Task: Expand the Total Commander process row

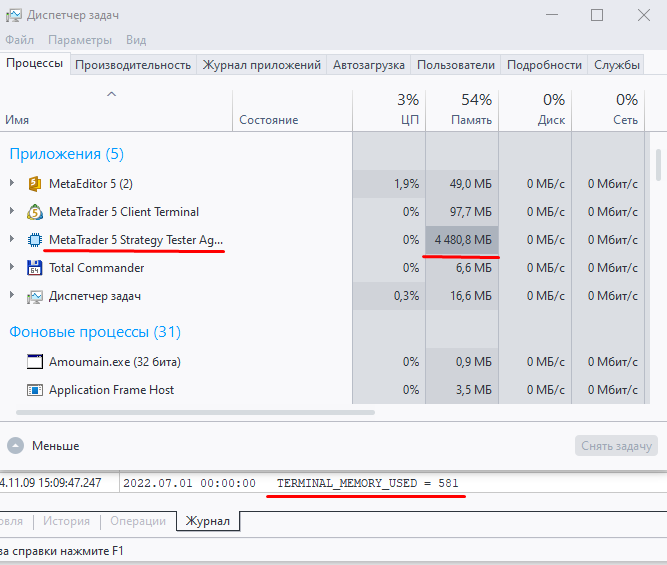Action: click(11, 268)
